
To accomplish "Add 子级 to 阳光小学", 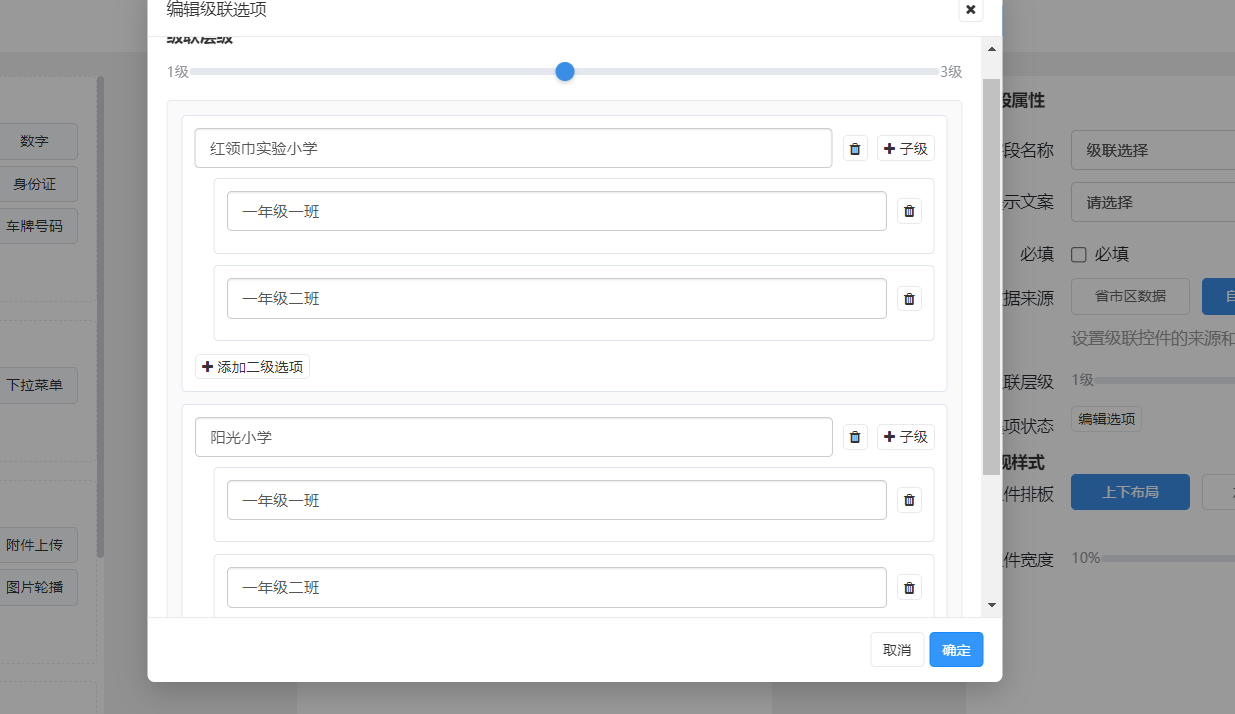I will coord(906,437).
